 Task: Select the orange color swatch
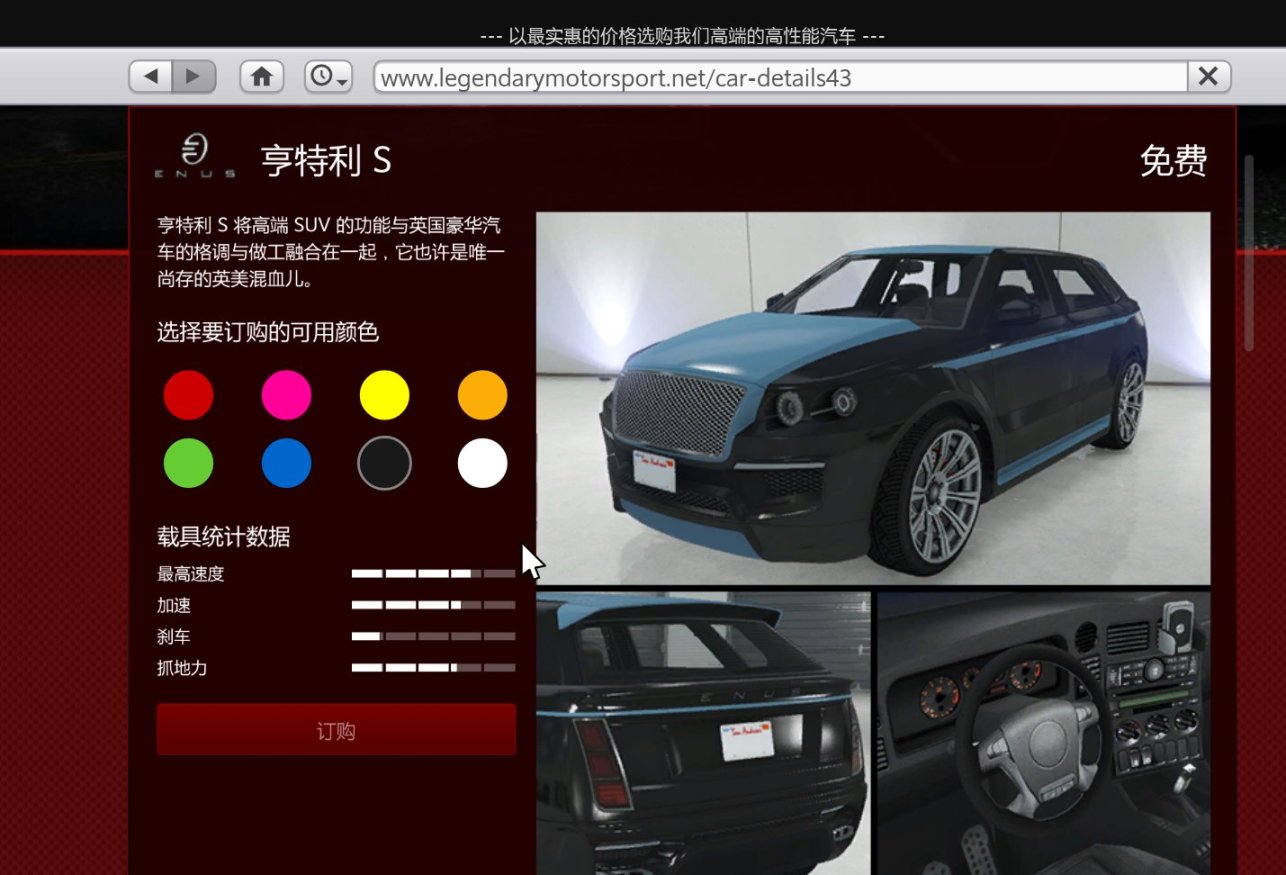tap(482, 395)
